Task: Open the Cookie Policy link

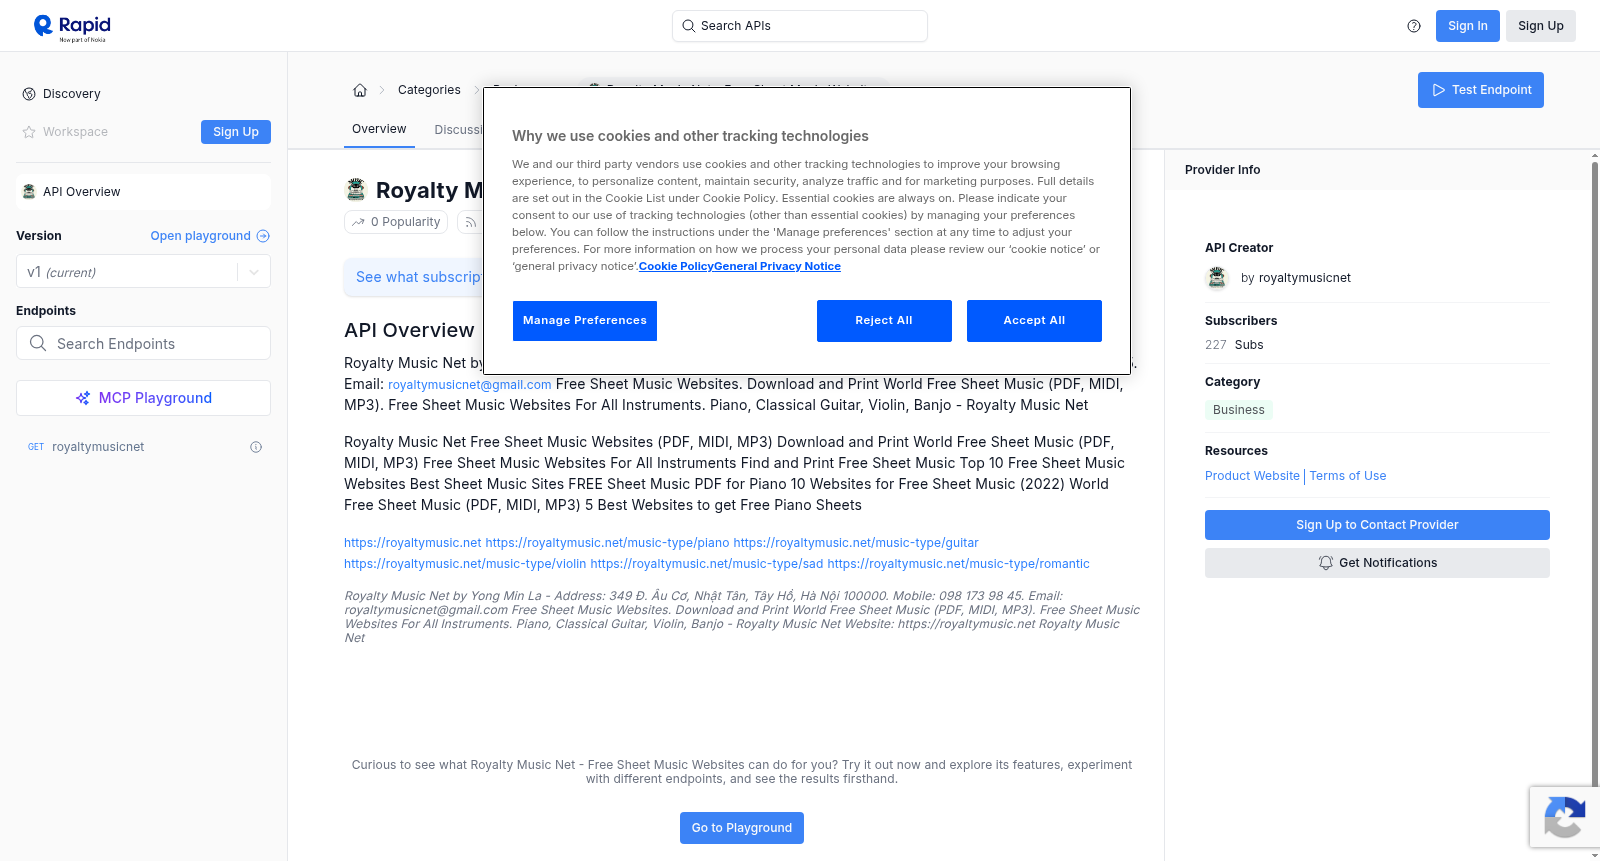Action: click(x=676, y=266)
